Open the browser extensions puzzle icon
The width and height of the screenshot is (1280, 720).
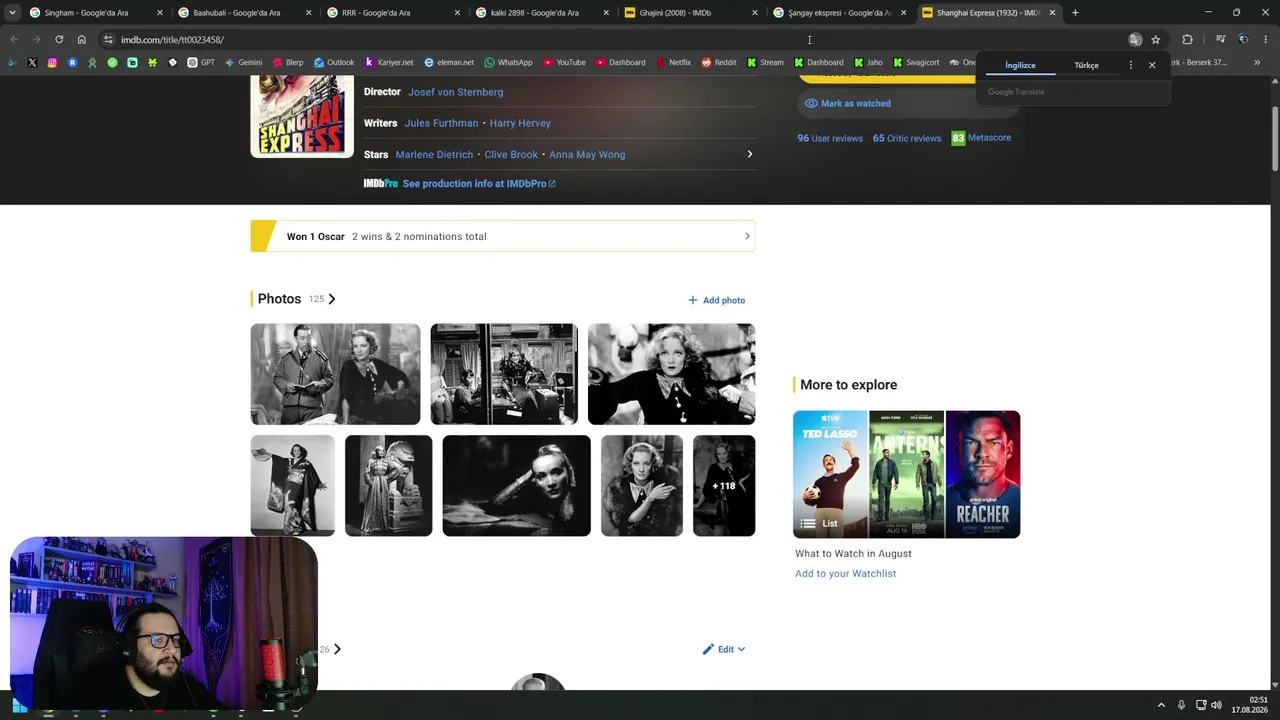[x=1187, y=40]
